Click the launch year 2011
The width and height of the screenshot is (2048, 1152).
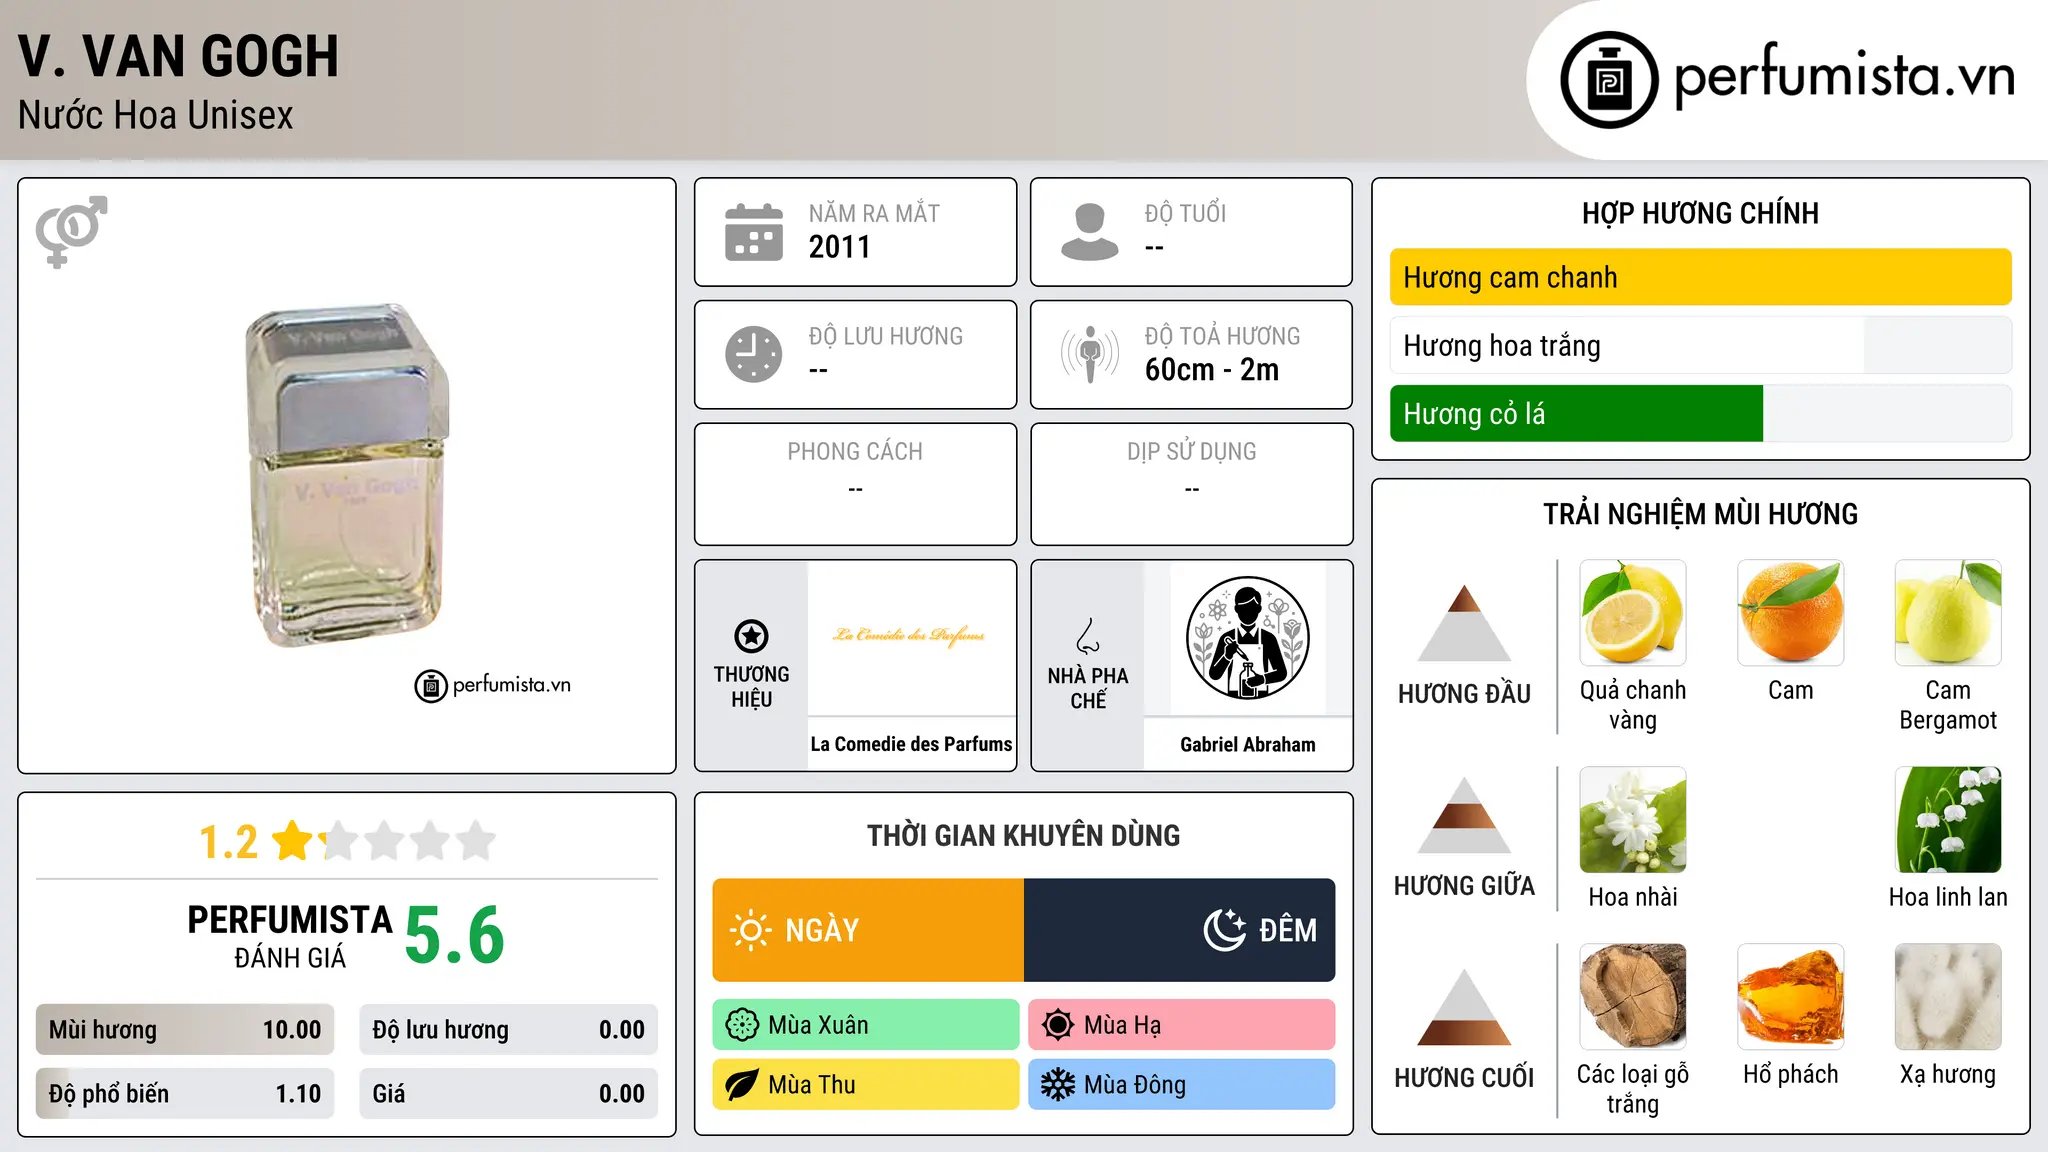pyautogui.click(x=840, y=247)
